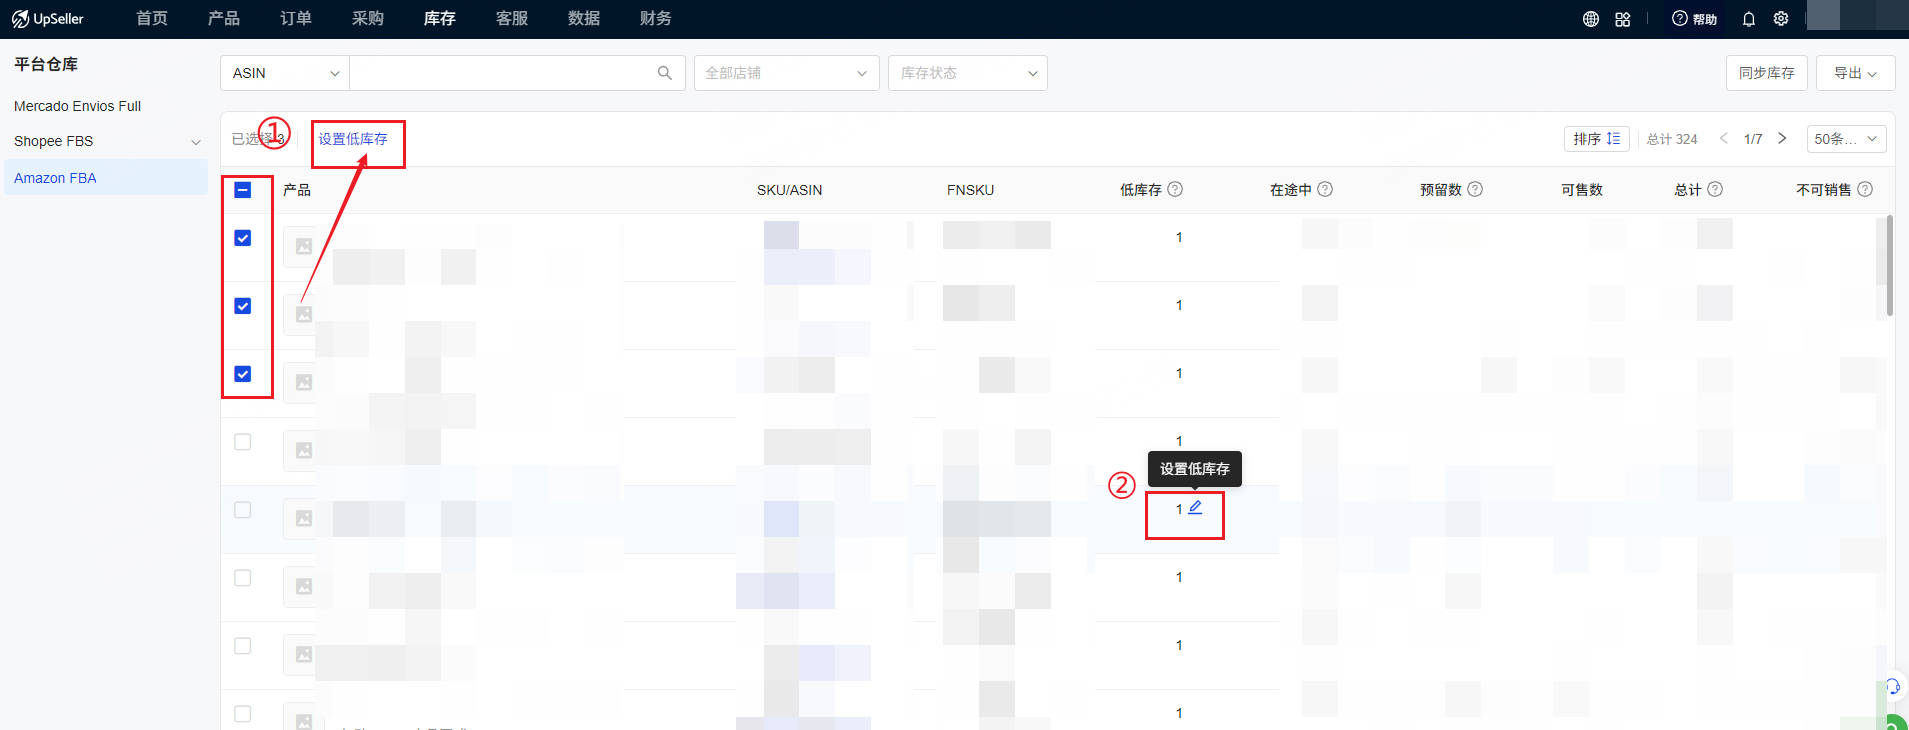This screenshot has width=1909, height=730.
Task: Click the first row low-stock value 1
Action: [x=1179, y=237]
